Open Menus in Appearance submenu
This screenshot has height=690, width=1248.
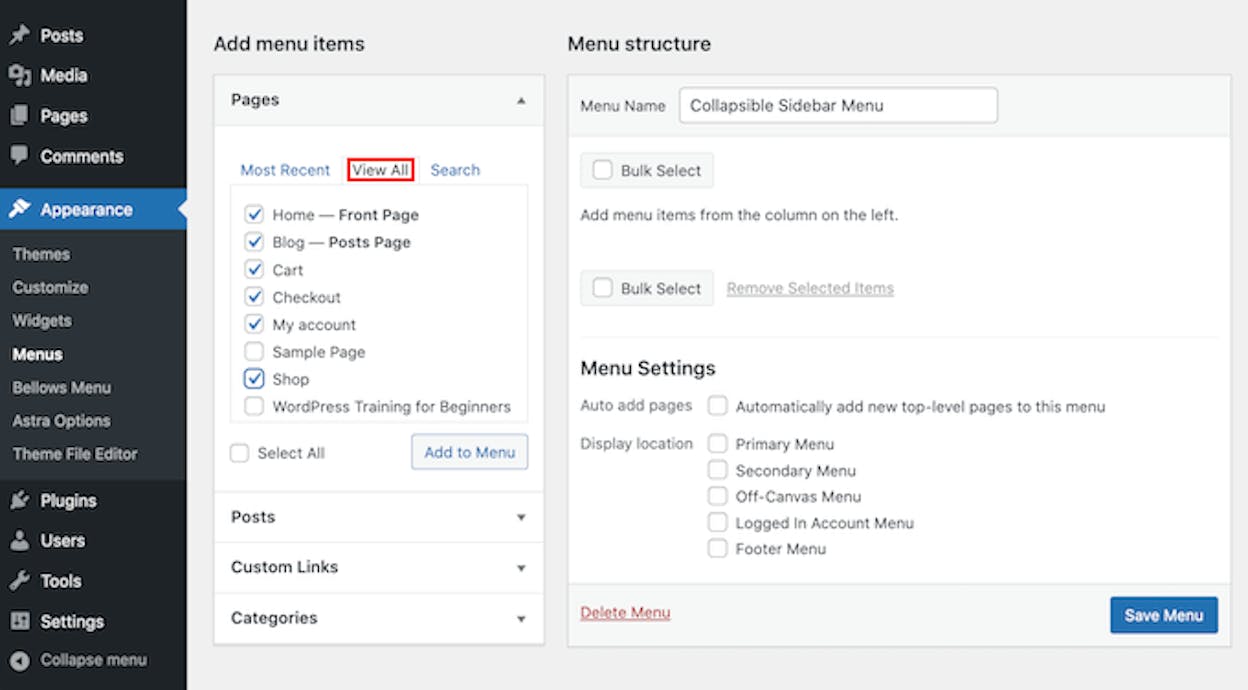pos(37,354)
